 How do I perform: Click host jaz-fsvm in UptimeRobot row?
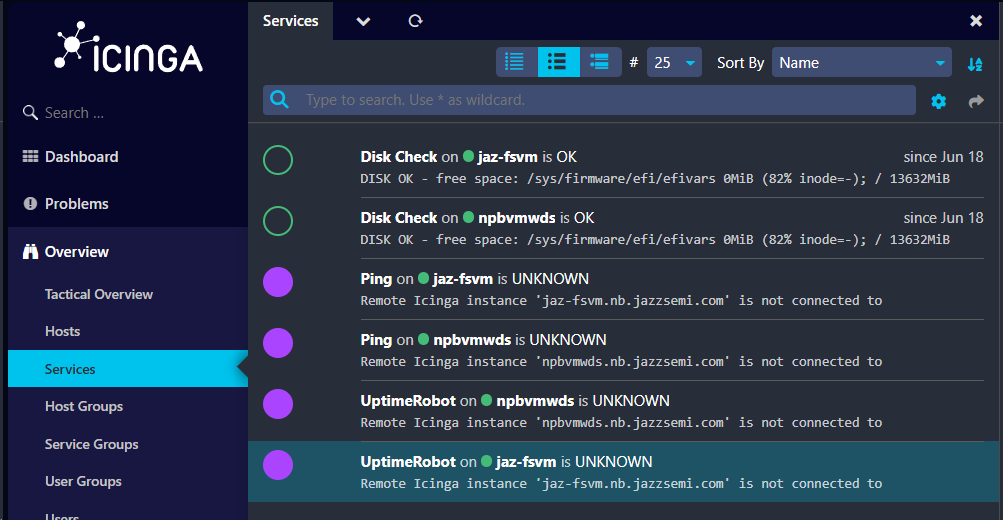[x=526, y=462]
